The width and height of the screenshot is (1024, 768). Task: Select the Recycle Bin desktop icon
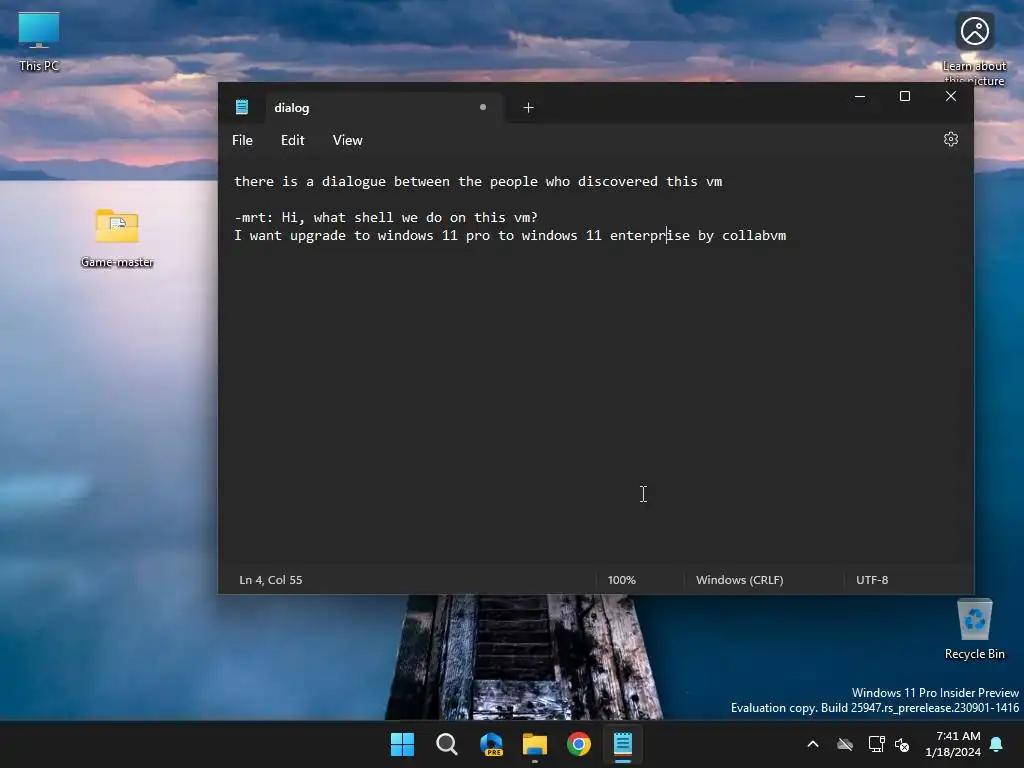[974, 629]
